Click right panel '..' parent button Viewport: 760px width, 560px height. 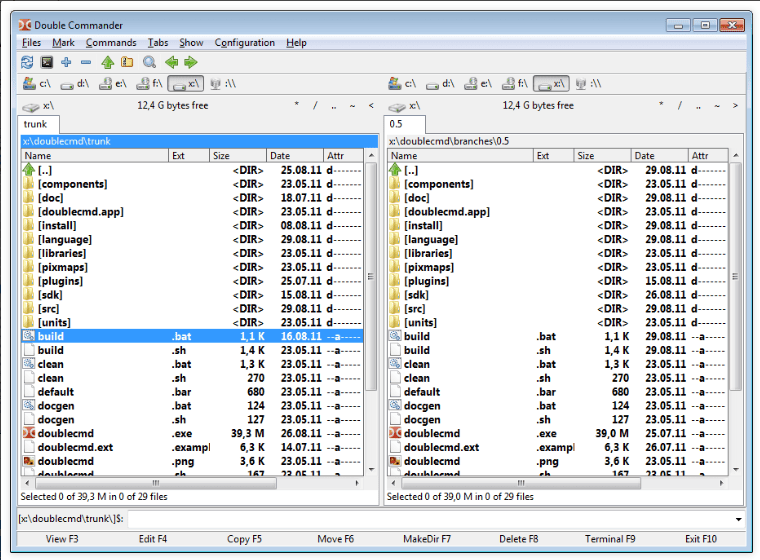tap(698, 105)
